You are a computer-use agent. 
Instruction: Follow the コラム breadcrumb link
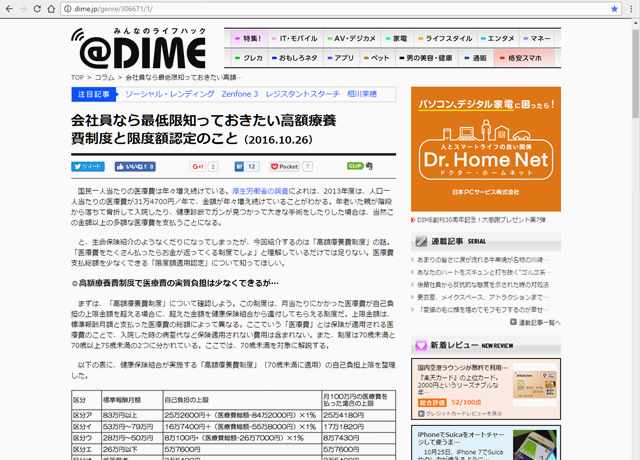tap(105, 77)
